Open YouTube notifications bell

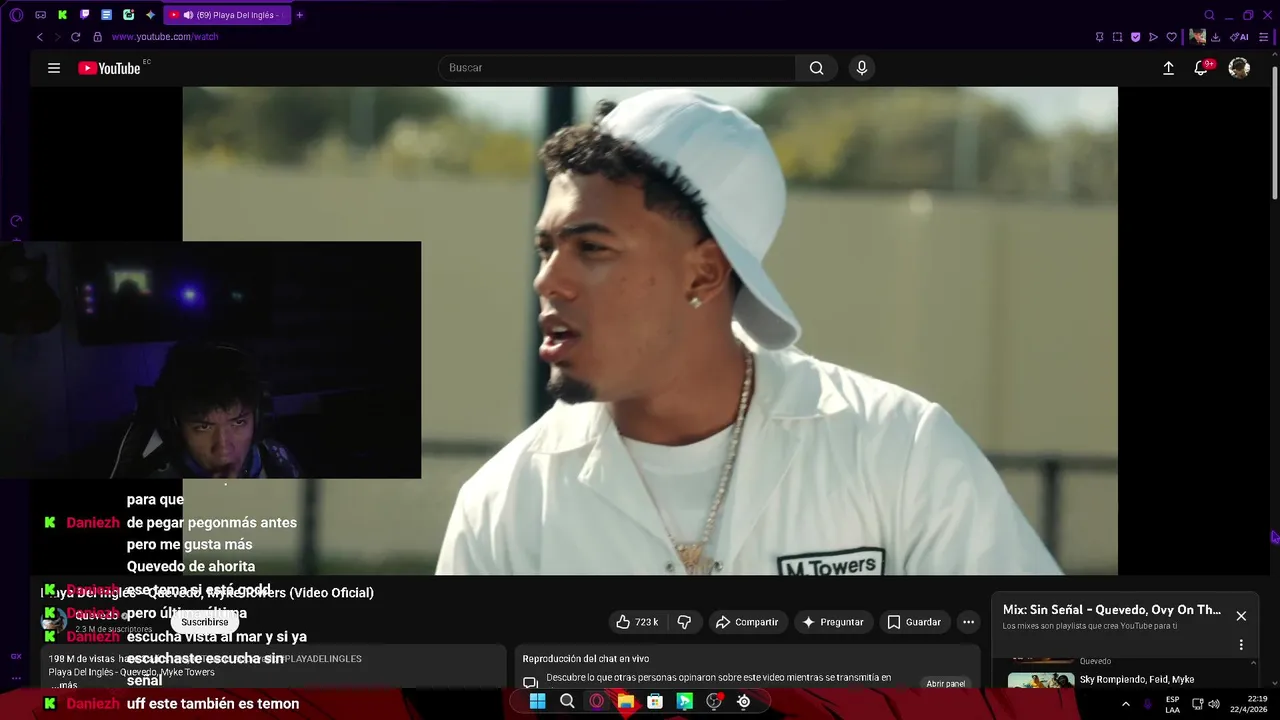pyautogui.click(x=1201, y=68)
